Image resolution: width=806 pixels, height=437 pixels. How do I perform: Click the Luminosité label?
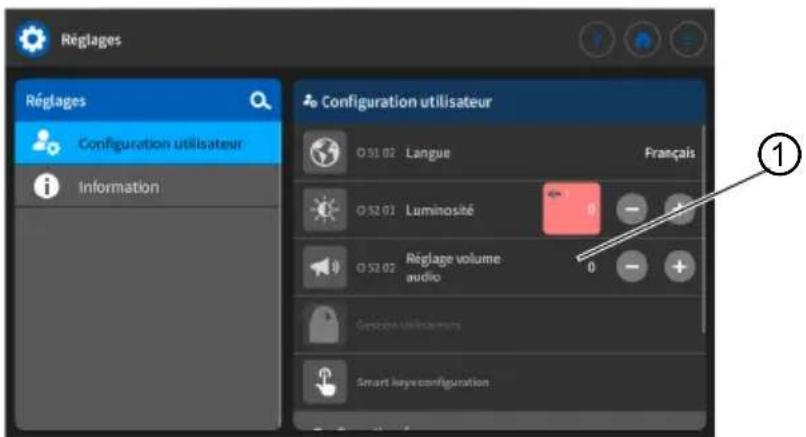coord(439,210)
